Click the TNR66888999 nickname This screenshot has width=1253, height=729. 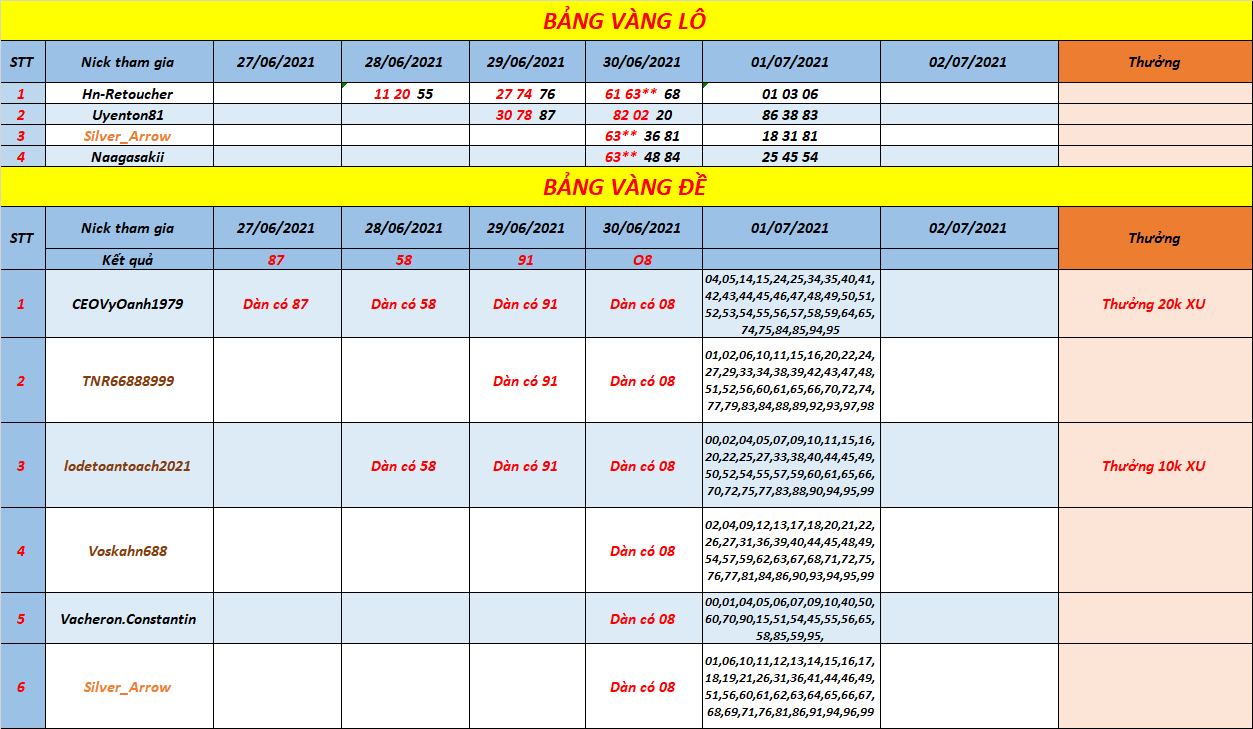pos(128,381)
